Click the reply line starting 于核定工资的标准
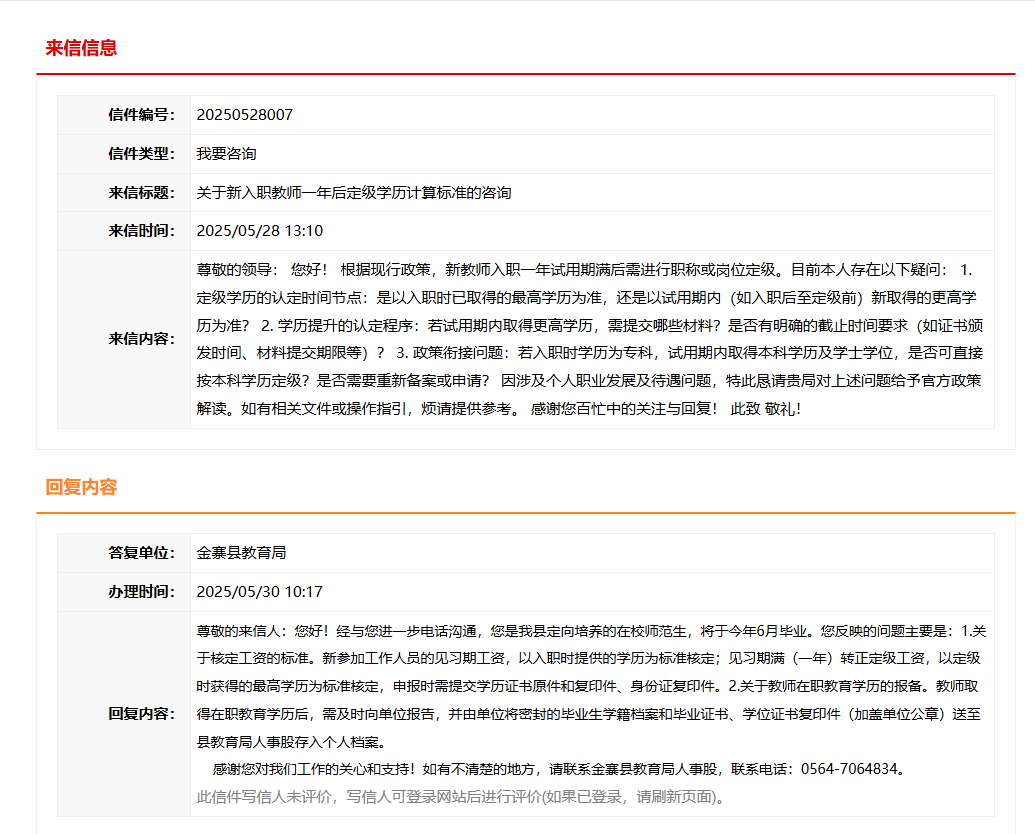This screenshot has width=1035, height=834. (588, 658)
